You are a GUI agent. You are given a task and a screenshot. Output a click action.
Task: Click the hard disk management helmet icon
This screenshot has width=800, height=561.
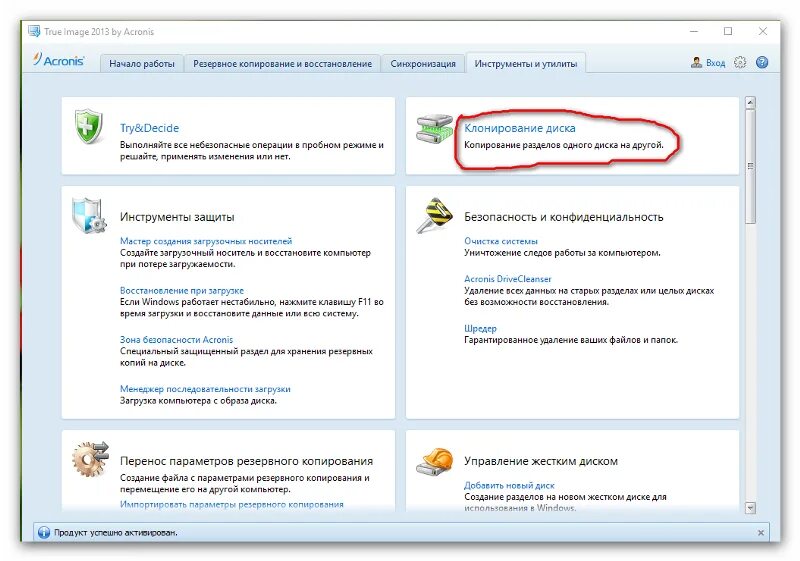(434, 462)
